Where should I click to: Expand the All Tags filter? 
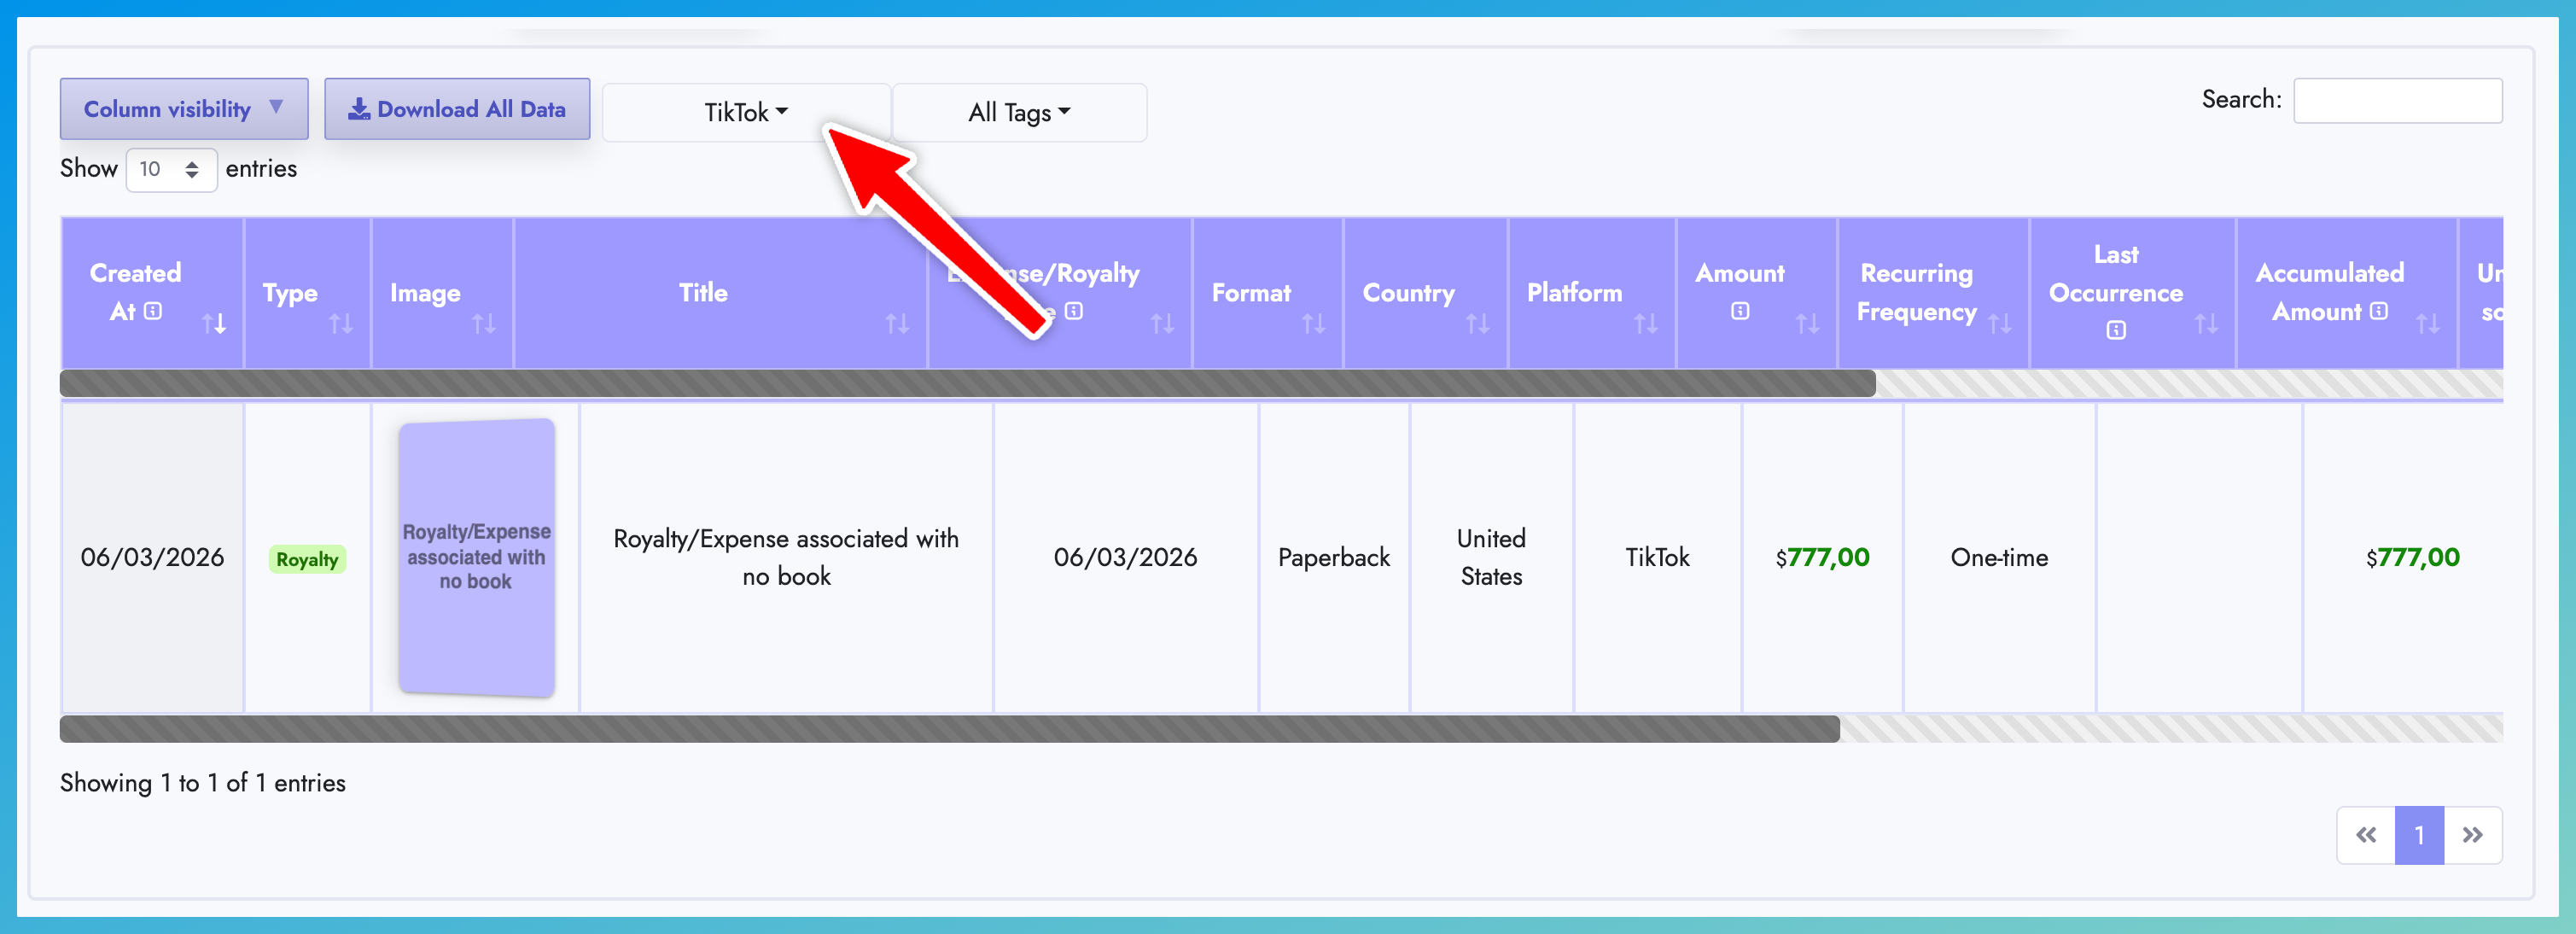click(x=1018, y=112)
